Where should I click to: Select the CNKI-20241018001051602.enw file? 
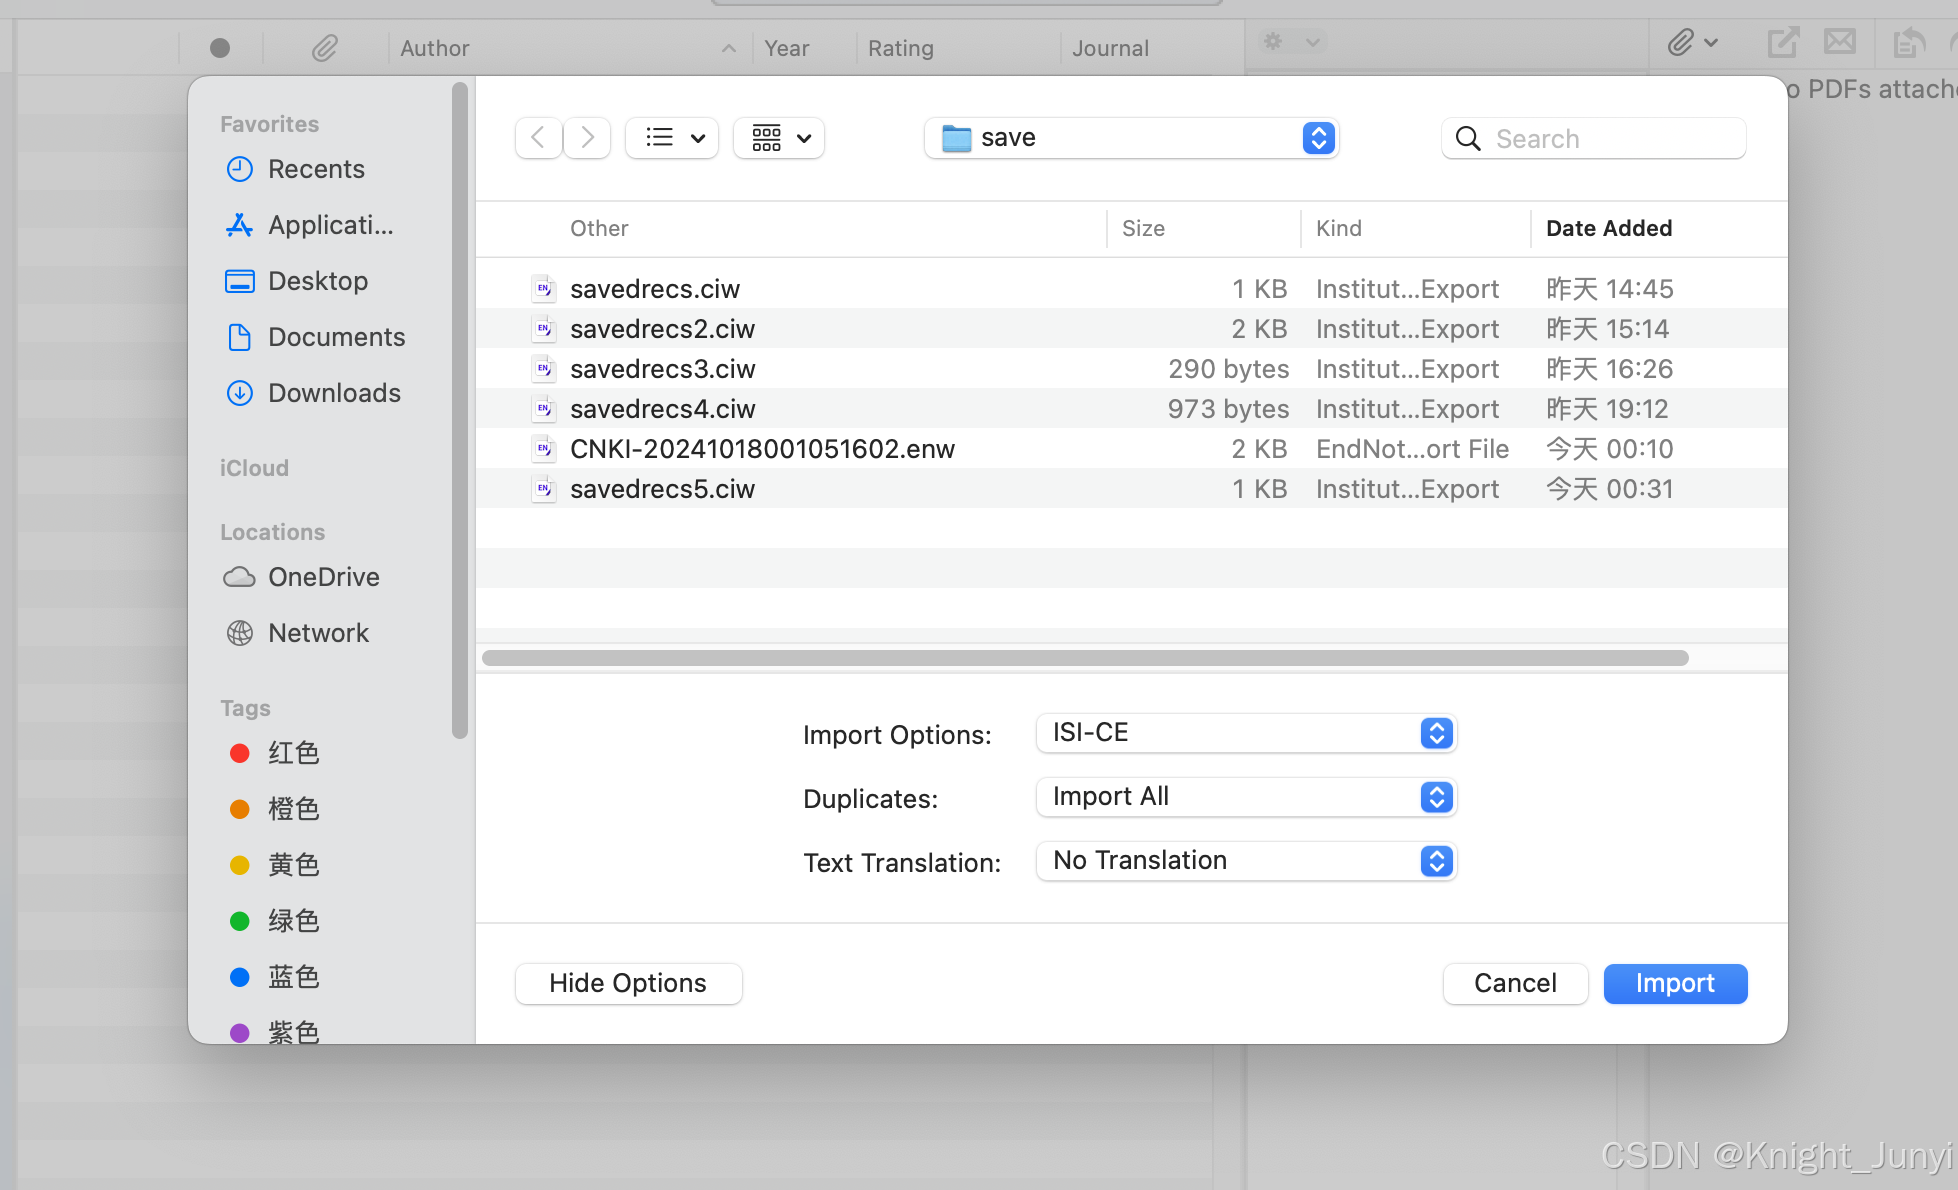click(762, 449)
